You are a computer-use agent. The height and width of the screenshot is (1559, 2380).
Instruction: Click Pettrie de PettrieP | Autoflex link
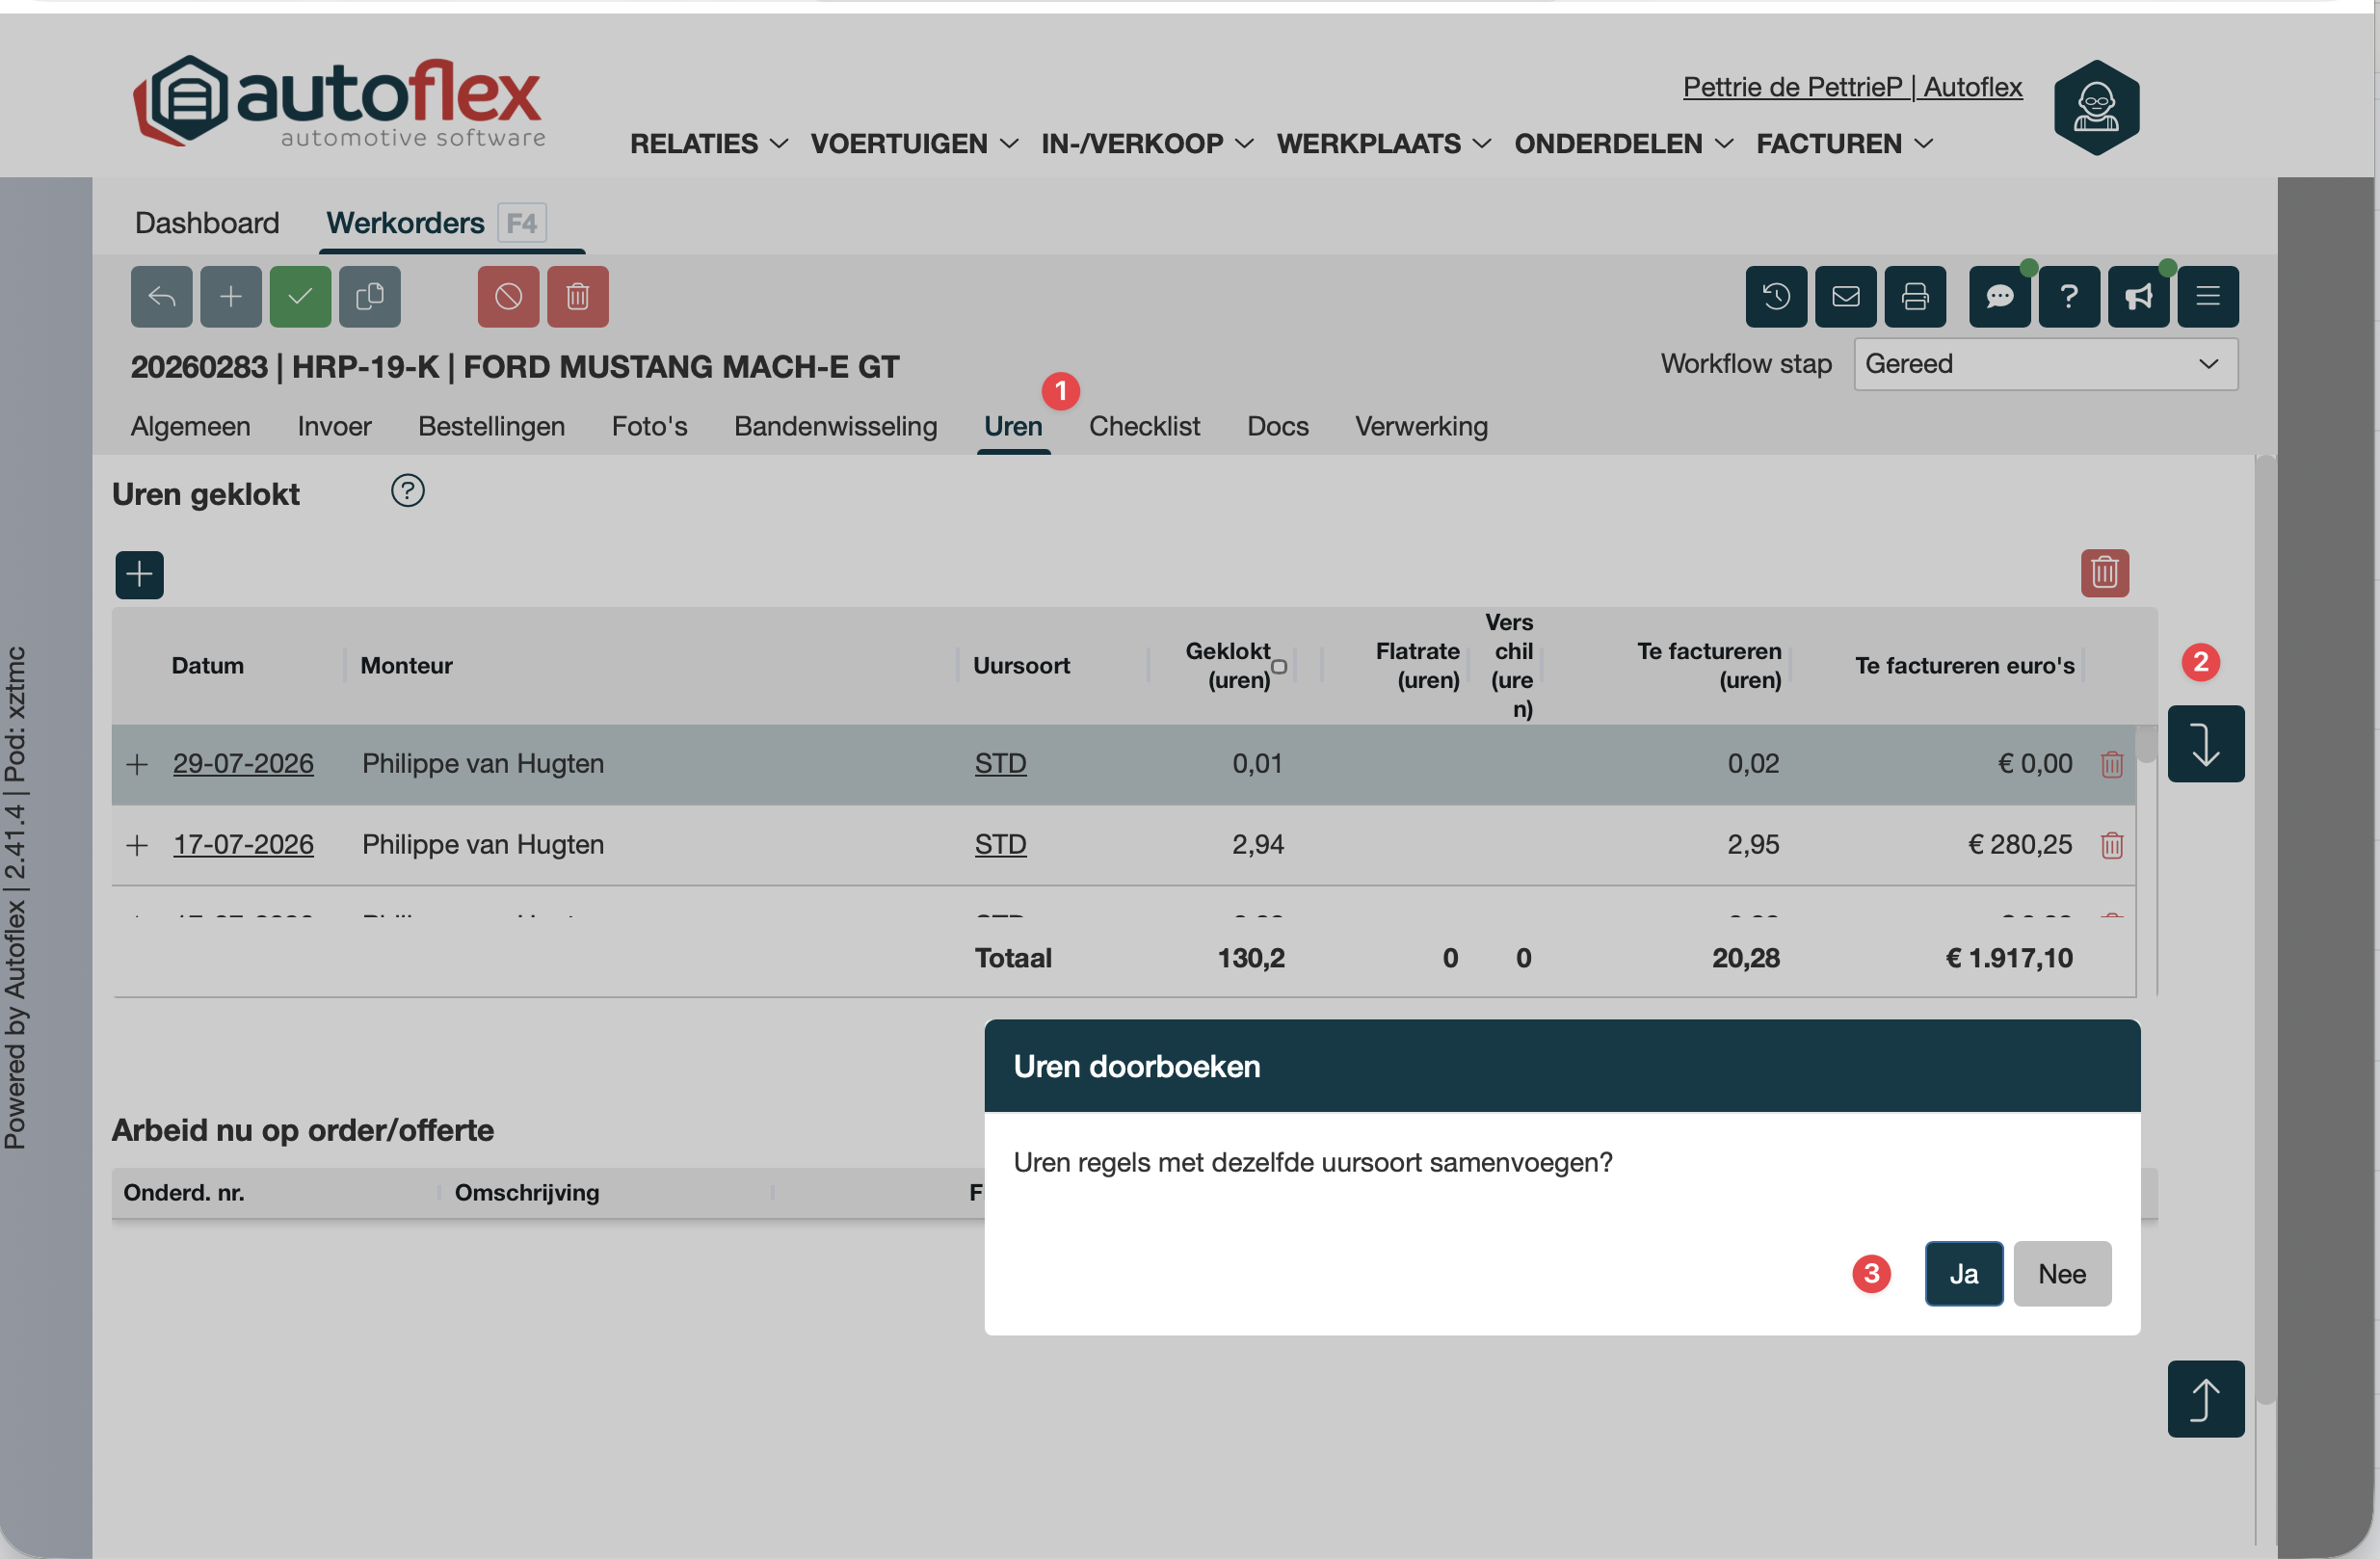(x=1852, y=87)
